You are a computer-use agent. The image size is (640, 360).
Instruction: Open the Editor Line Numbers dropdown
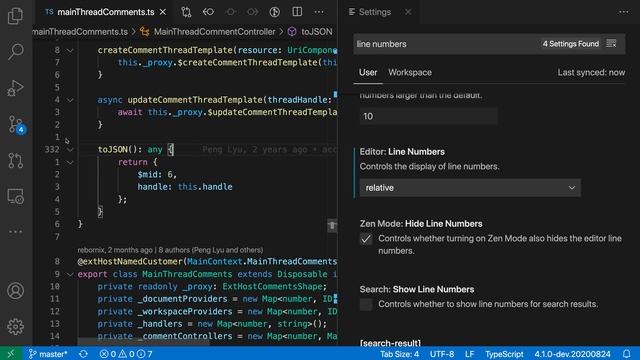tap(470, 188)
